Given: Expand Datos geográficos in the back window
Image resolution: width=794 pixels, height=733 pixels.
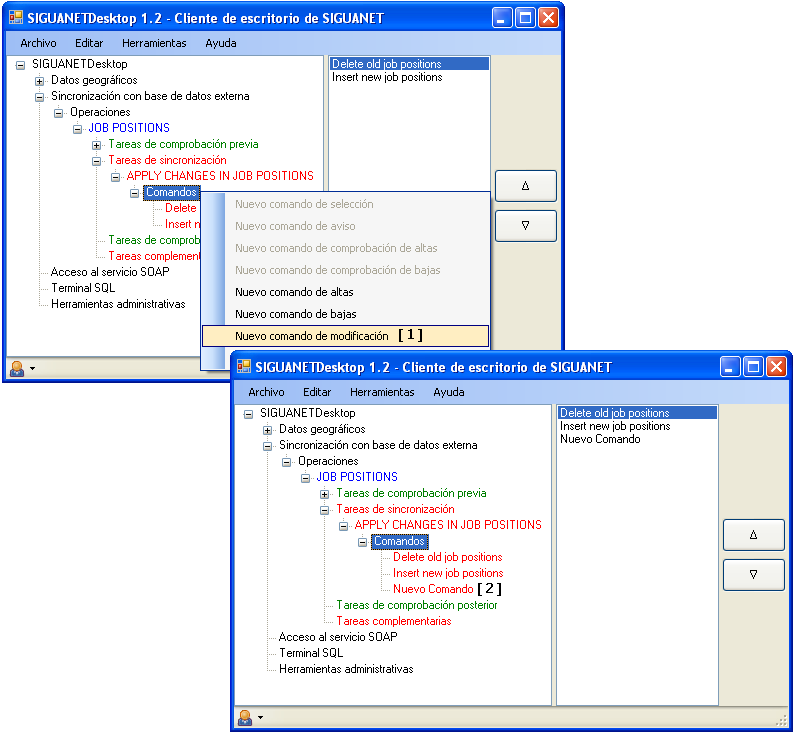Looking at the screenshot, I should (39, 81).
